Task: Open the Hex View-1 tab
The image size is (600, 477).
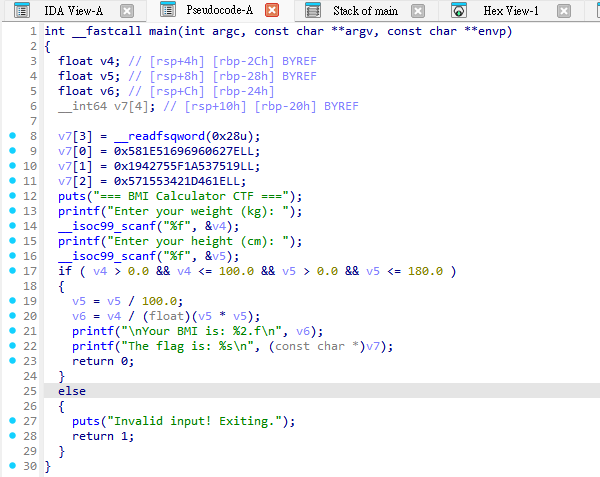Action: click(x=510, y=11)
